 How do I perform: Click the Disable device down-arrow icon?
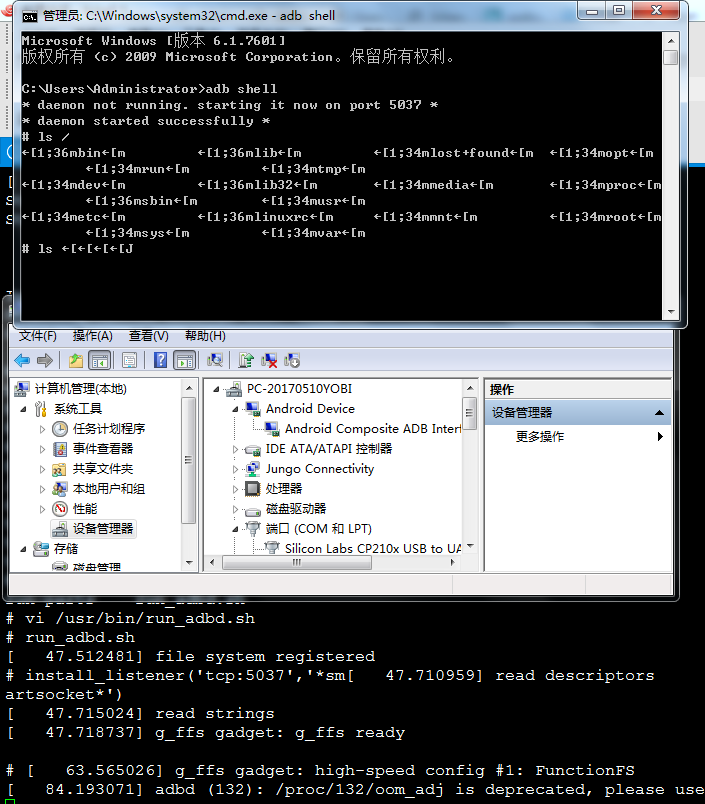[x=292, y=360]
